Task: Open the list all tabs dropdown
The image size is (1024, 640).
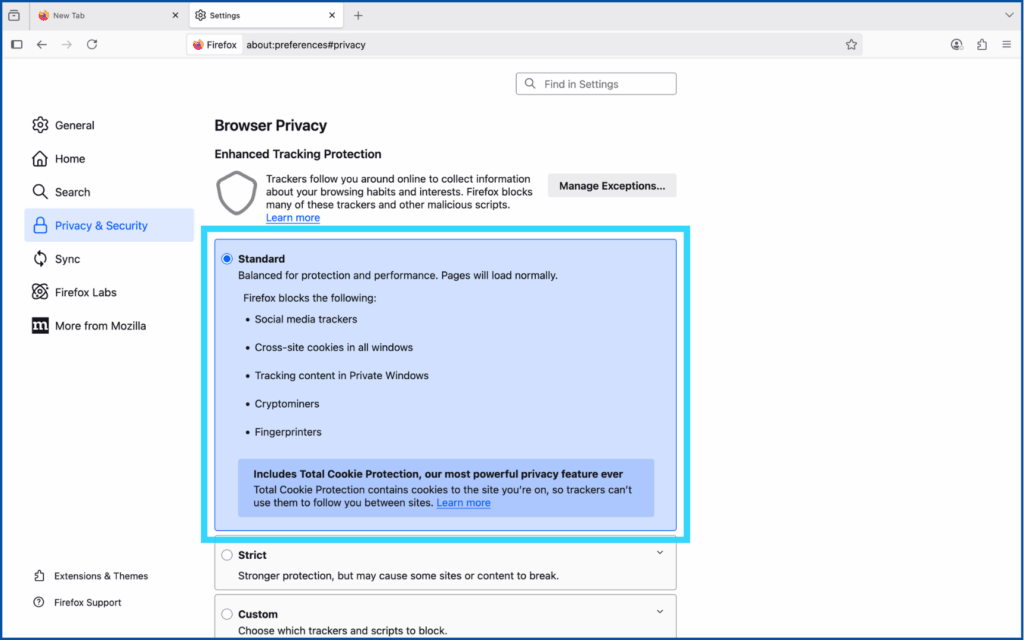Action: coord(1008,16)
